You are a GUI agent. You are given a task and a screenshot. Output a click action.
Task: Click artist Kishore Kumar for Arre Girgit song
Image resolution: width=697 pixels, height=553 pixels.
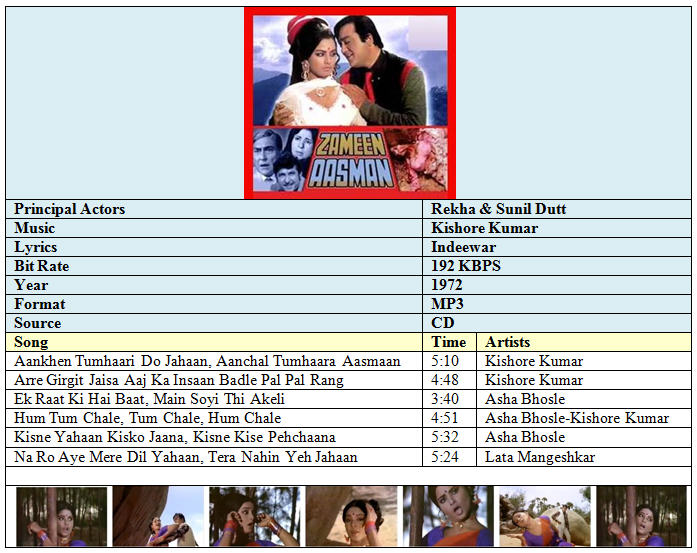pyautogui.click(x=534, y=381)
